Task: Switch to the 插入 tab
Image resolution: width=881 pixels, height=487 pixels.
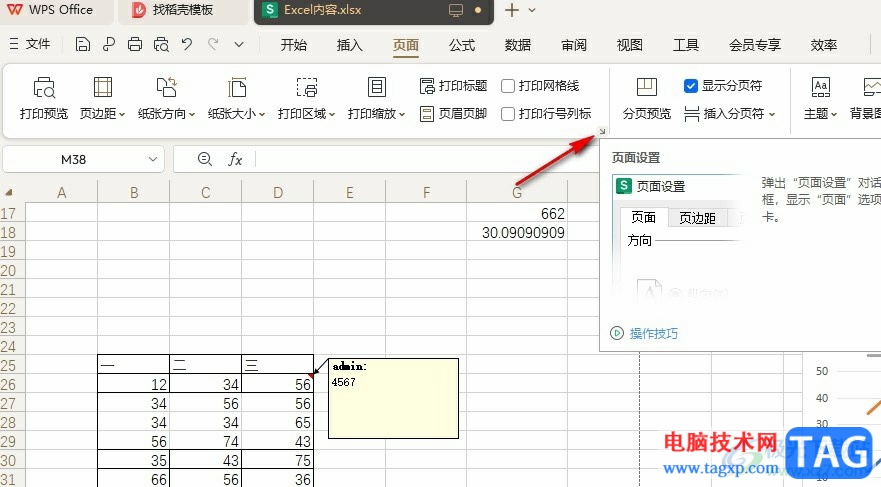Action: pos(349,45)
